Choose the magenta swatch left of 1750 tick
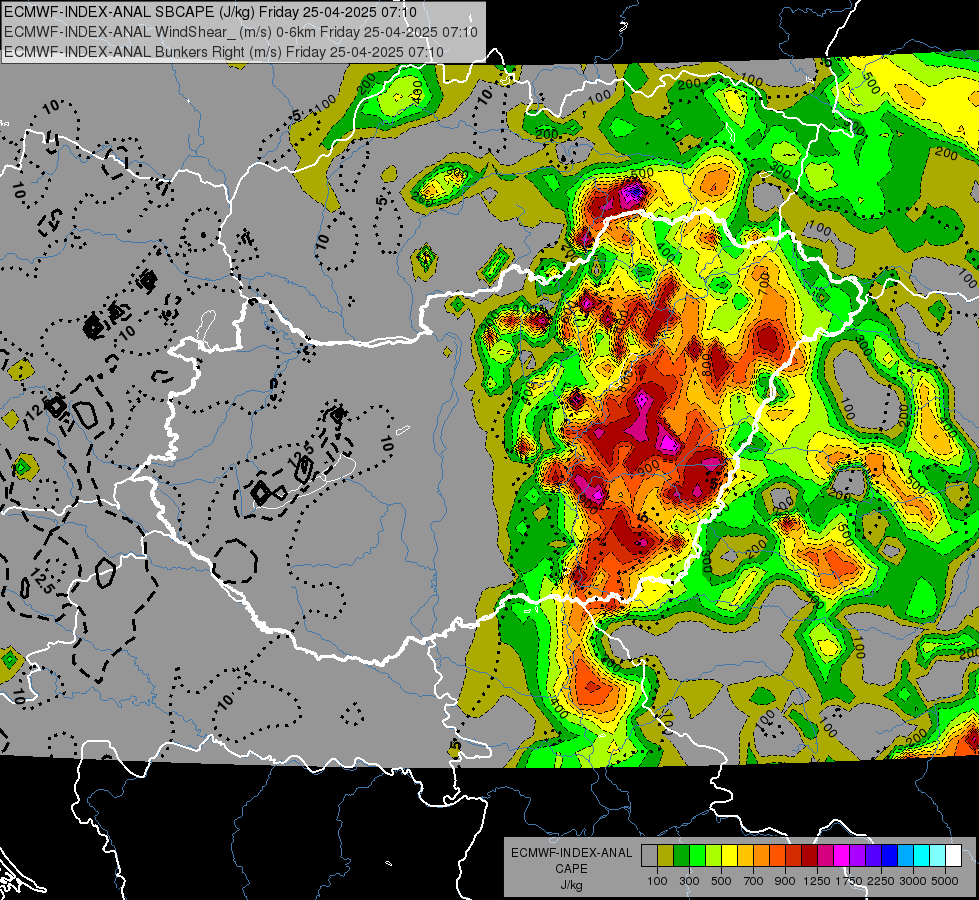Image resolution: width=979 pixels, height=900 pixels. 842,855
